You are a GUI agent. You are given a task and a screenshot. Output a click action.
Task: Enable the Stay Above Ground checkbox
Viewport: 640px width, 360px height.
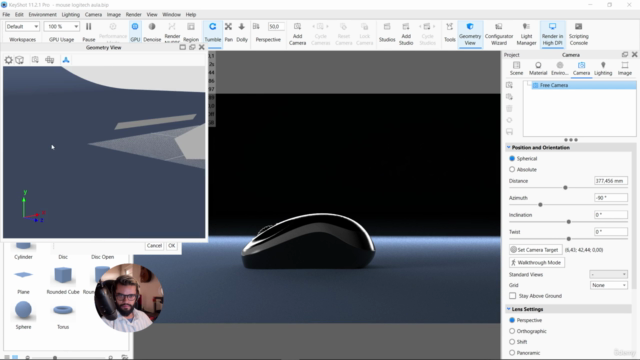513,296
